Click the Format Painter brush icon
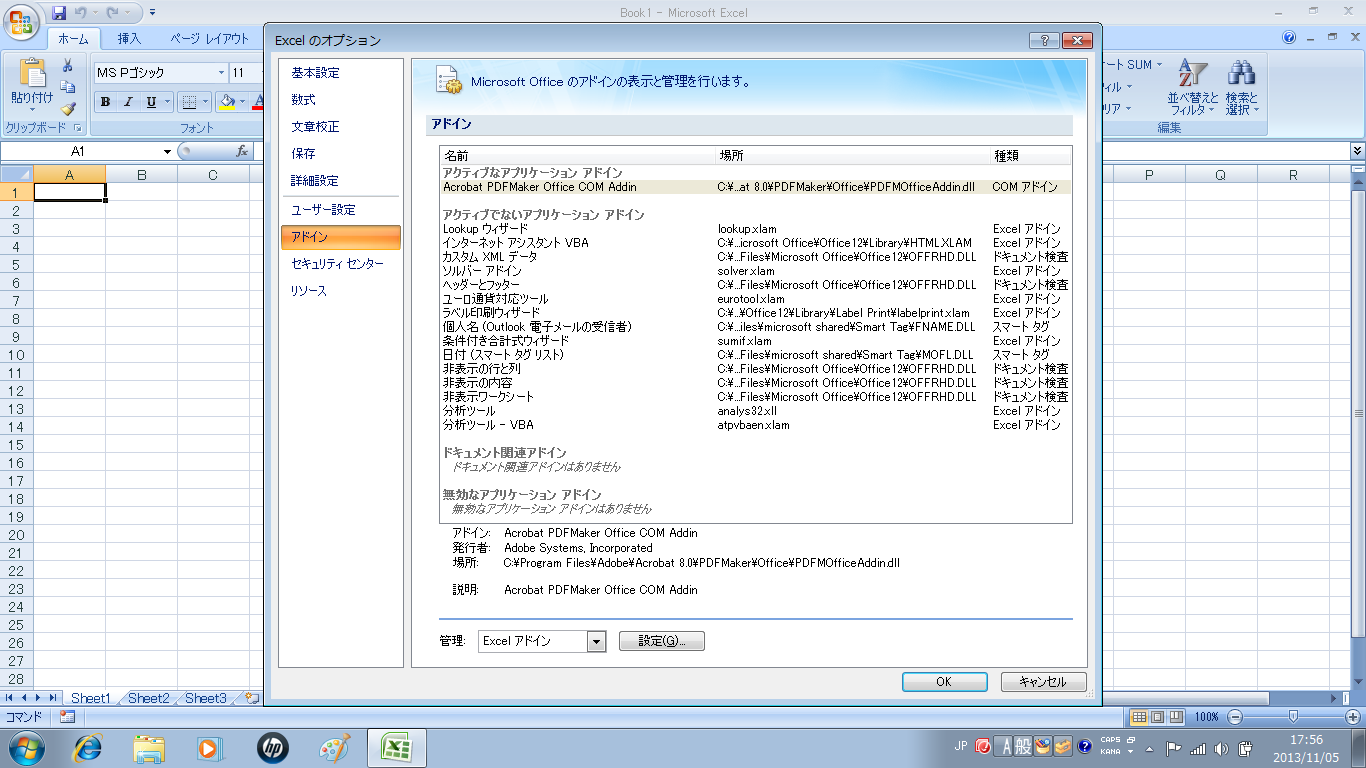Screen dimensions: 1366x768 click(68, 108)
